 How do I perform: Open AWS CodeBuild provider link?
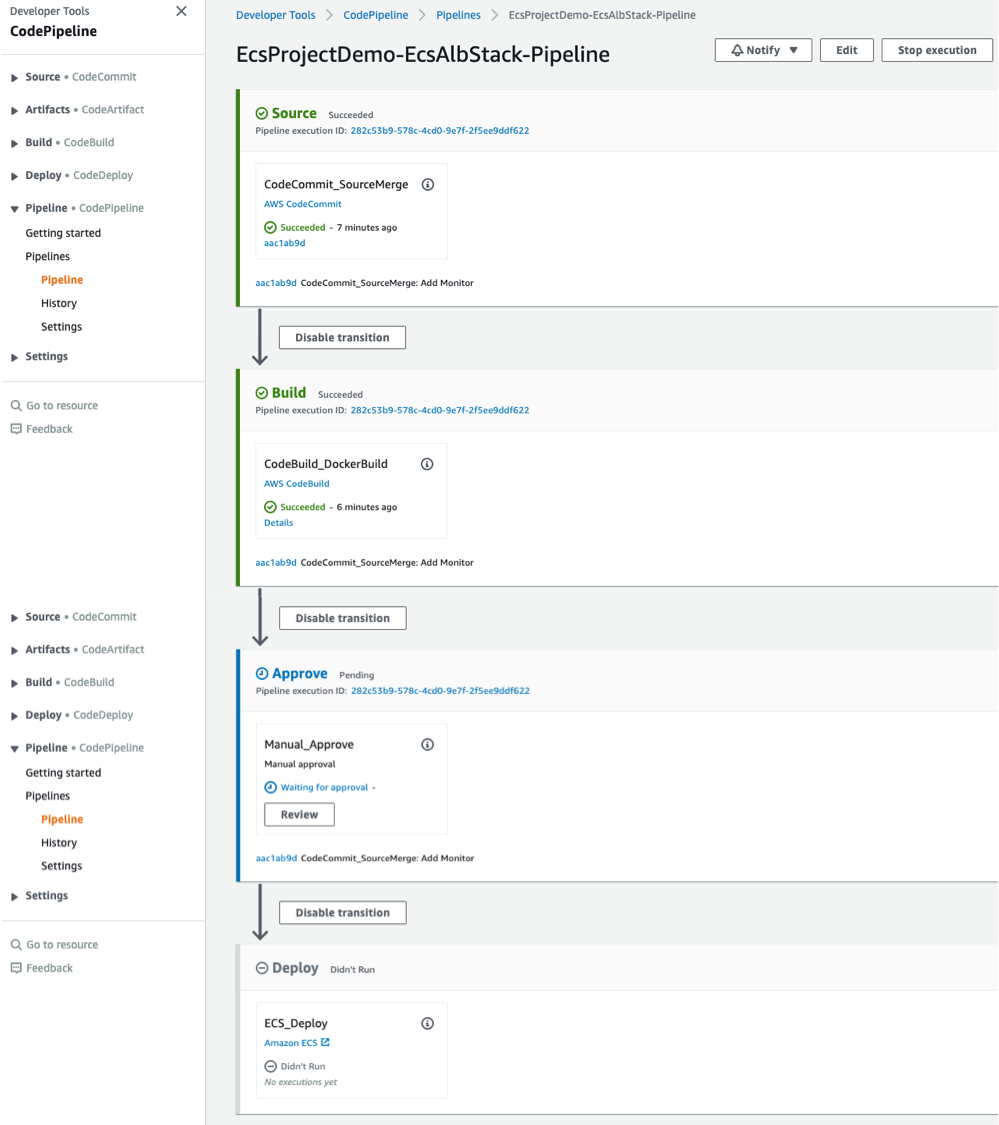(x=296, y=484)
